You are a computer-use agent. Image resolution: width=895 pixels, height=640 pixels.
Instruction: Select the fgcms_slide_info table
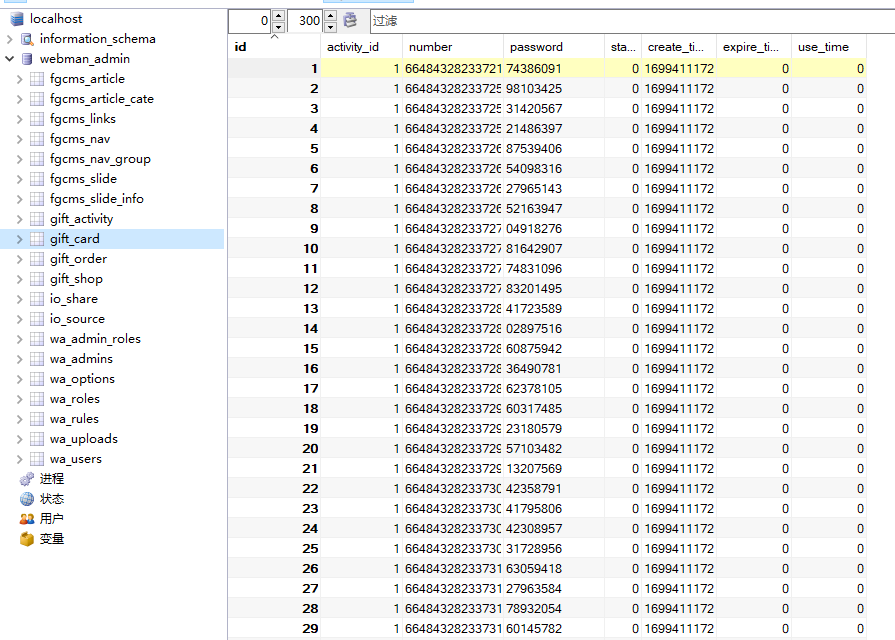tap(96, 199)
